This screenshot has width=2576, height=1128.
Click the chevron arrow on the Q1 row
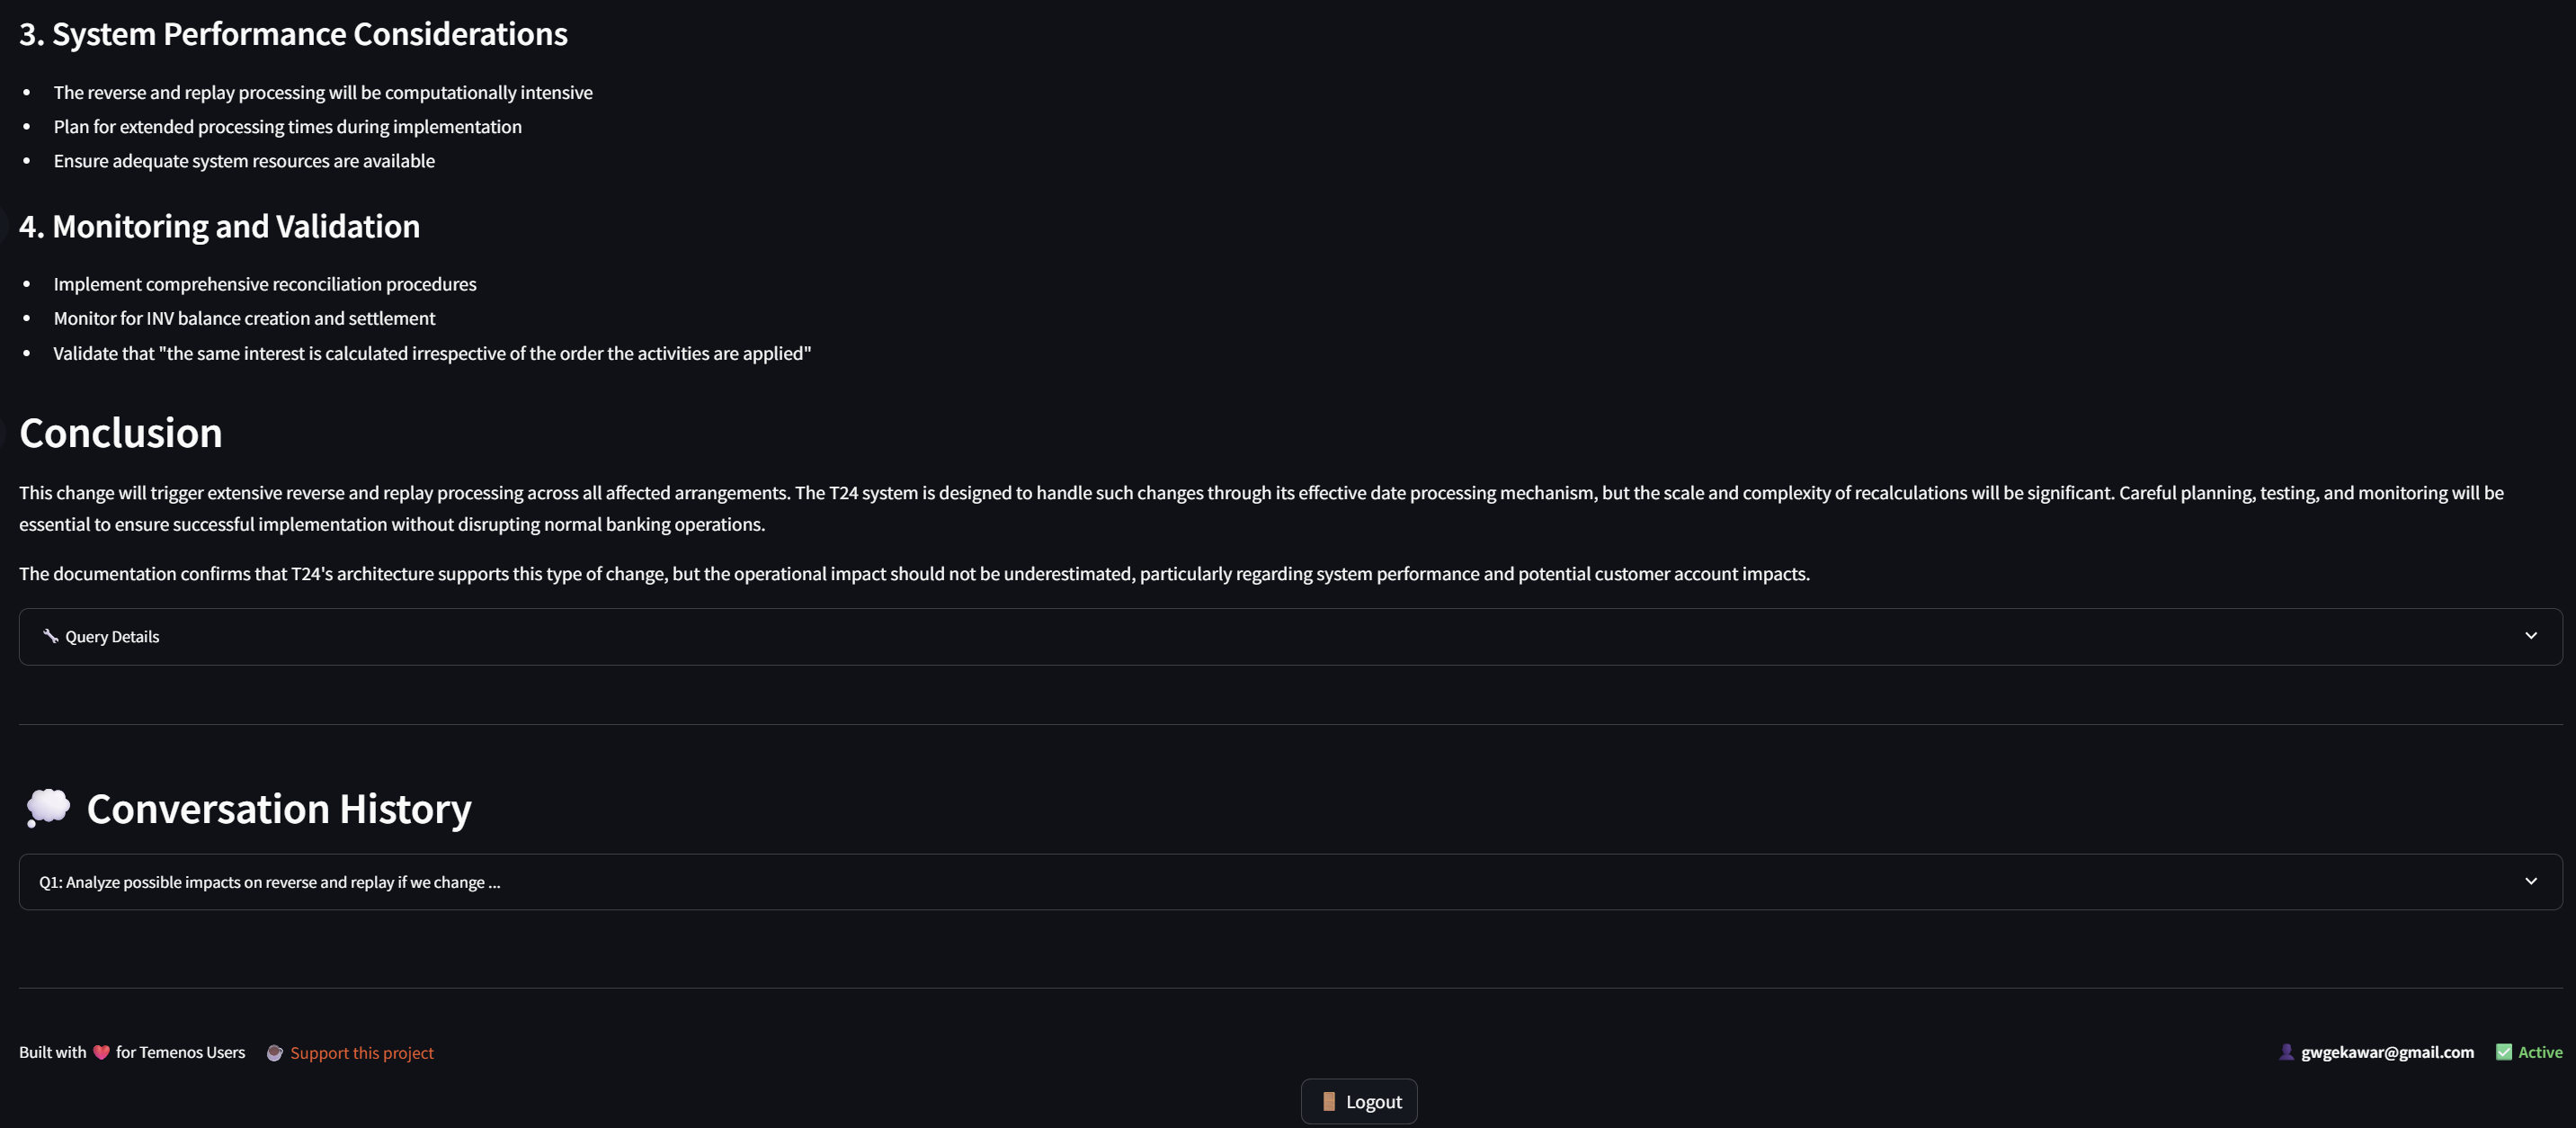point(2531,882)
